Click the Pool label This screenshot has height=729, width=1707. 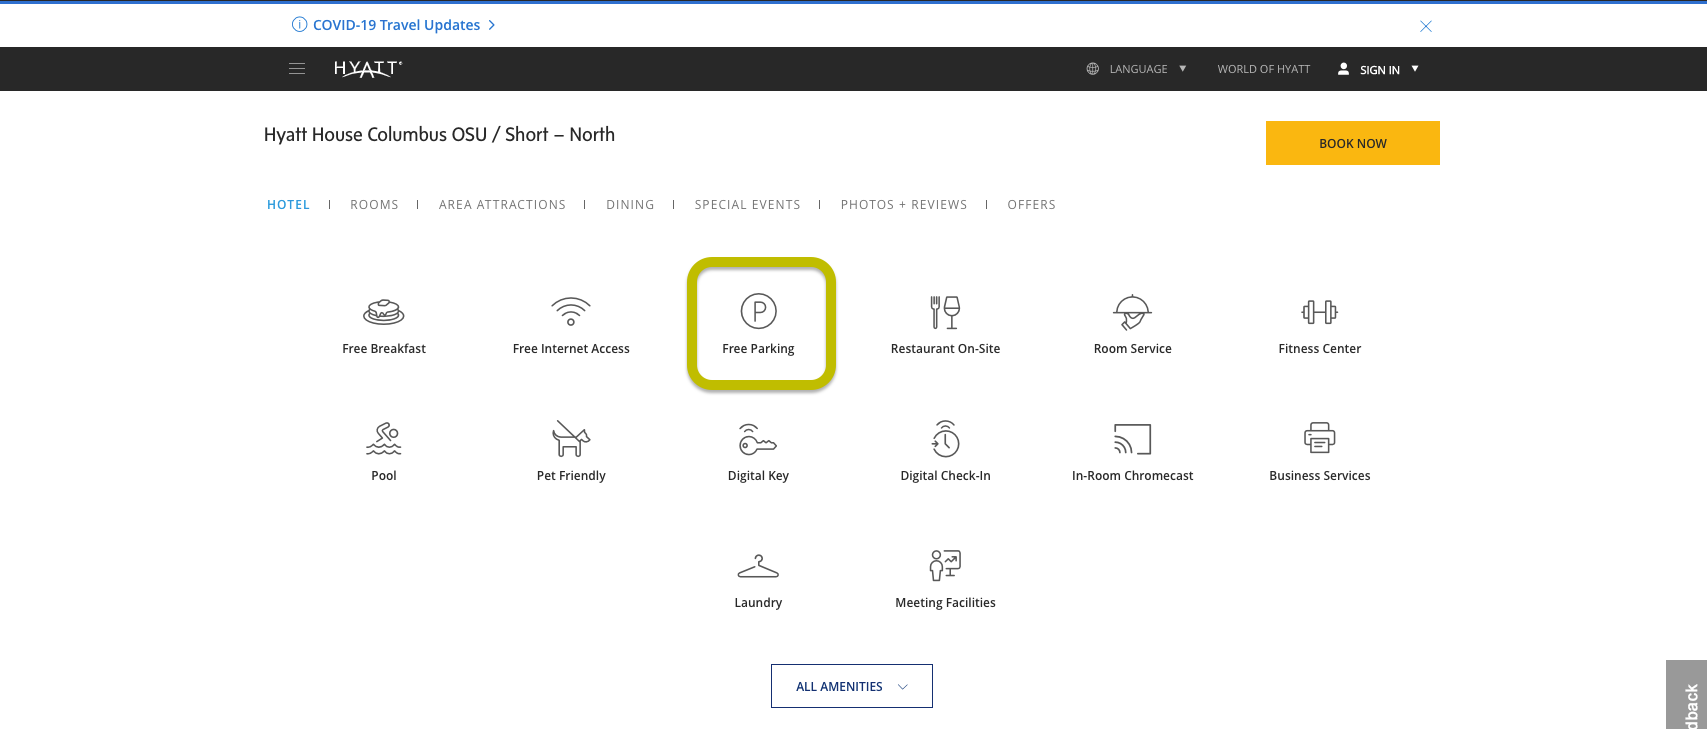coord(384,476)
